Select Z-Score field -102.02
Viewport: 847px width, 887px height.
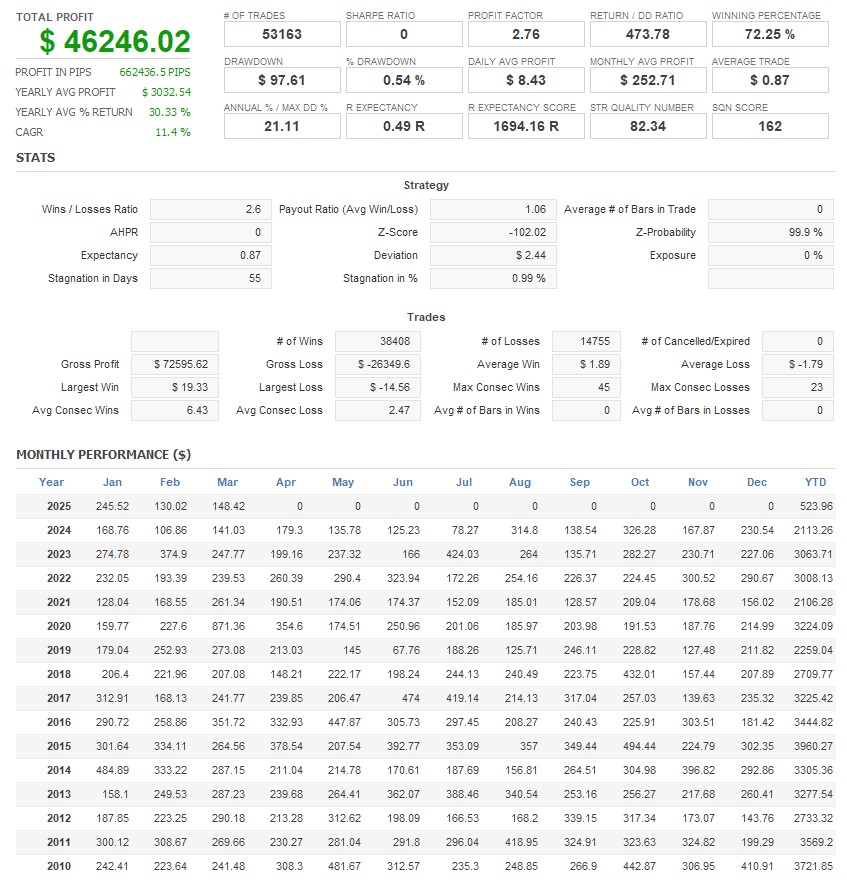point(493,232)
